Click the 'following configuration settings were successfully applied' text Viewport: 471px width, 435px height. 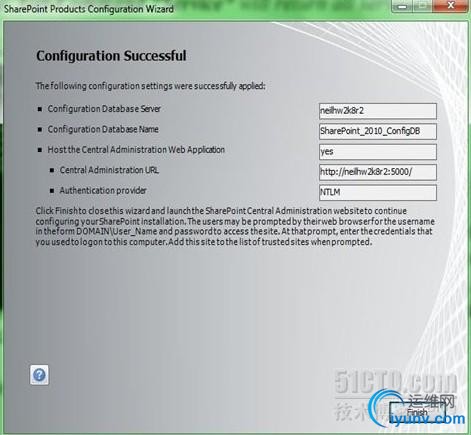pos(150,86)
